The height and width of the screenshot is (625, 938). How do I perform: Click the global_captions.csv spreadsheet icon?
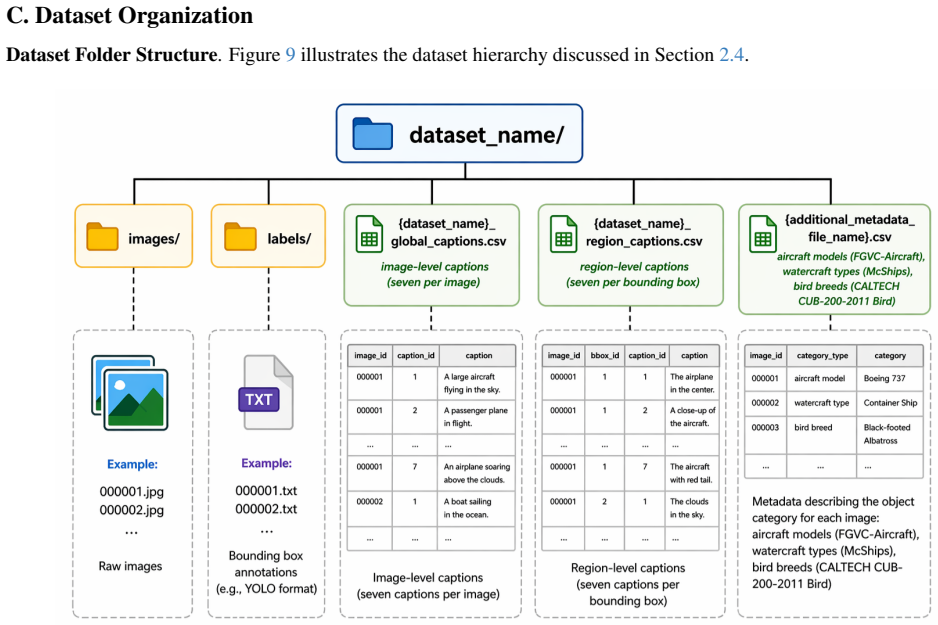[369, 234]
